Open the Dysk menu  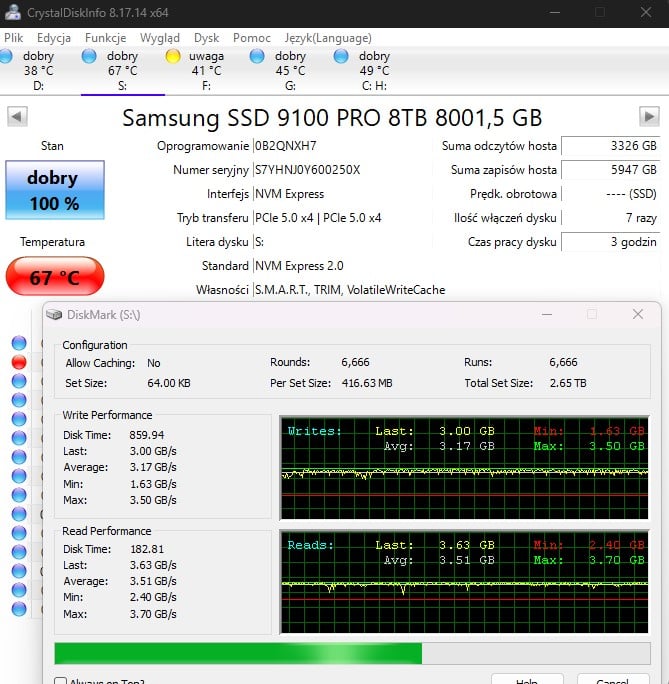tap(206, 37)
